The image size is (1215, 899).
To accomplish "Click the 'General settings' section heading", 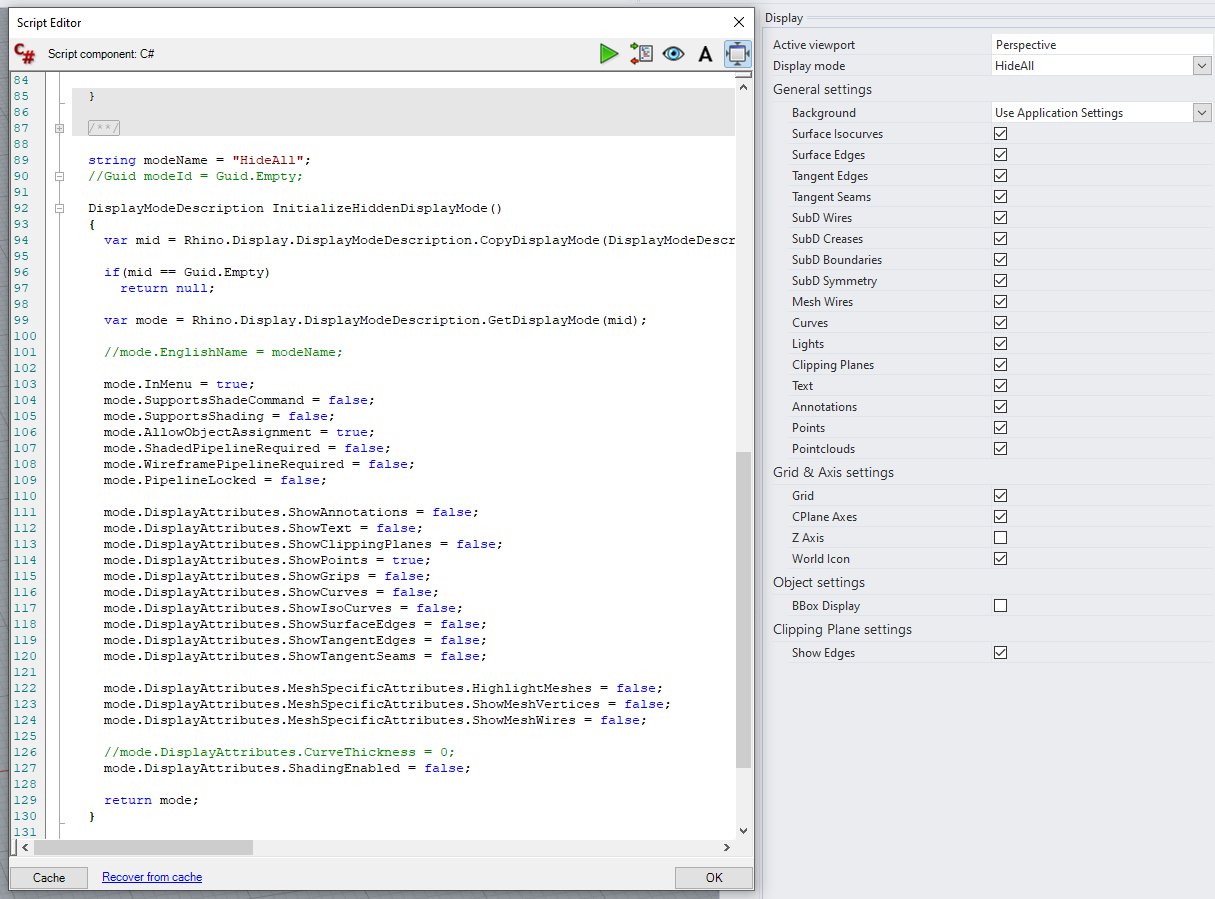I will 822,89.
